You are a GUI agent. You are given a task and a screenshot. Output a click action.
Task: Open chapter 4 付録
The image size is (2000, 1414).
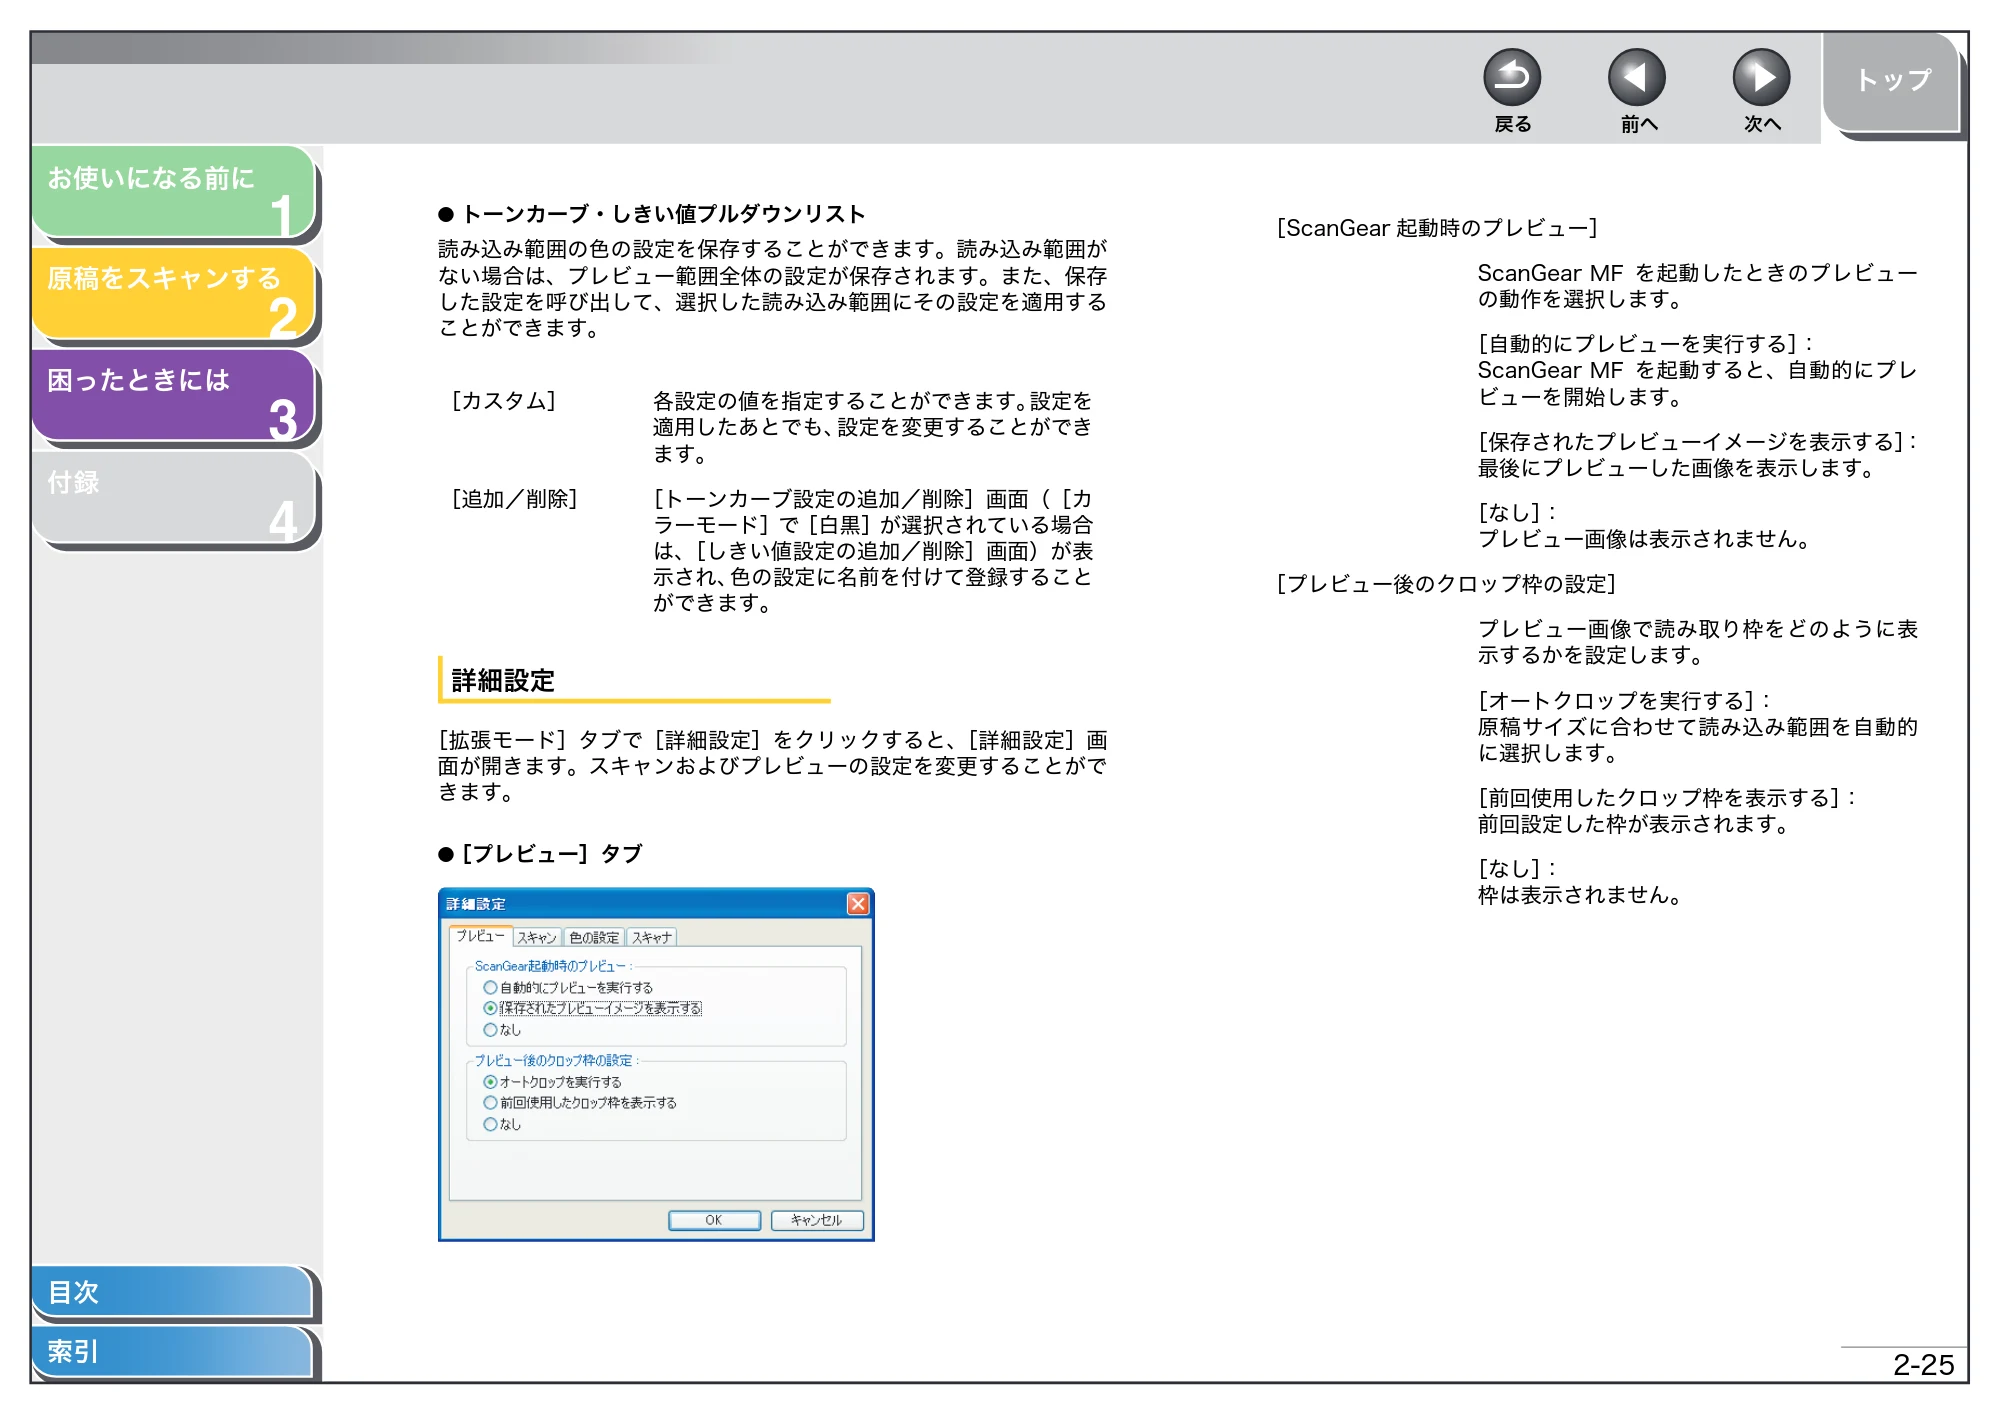(x=174, y=498)
